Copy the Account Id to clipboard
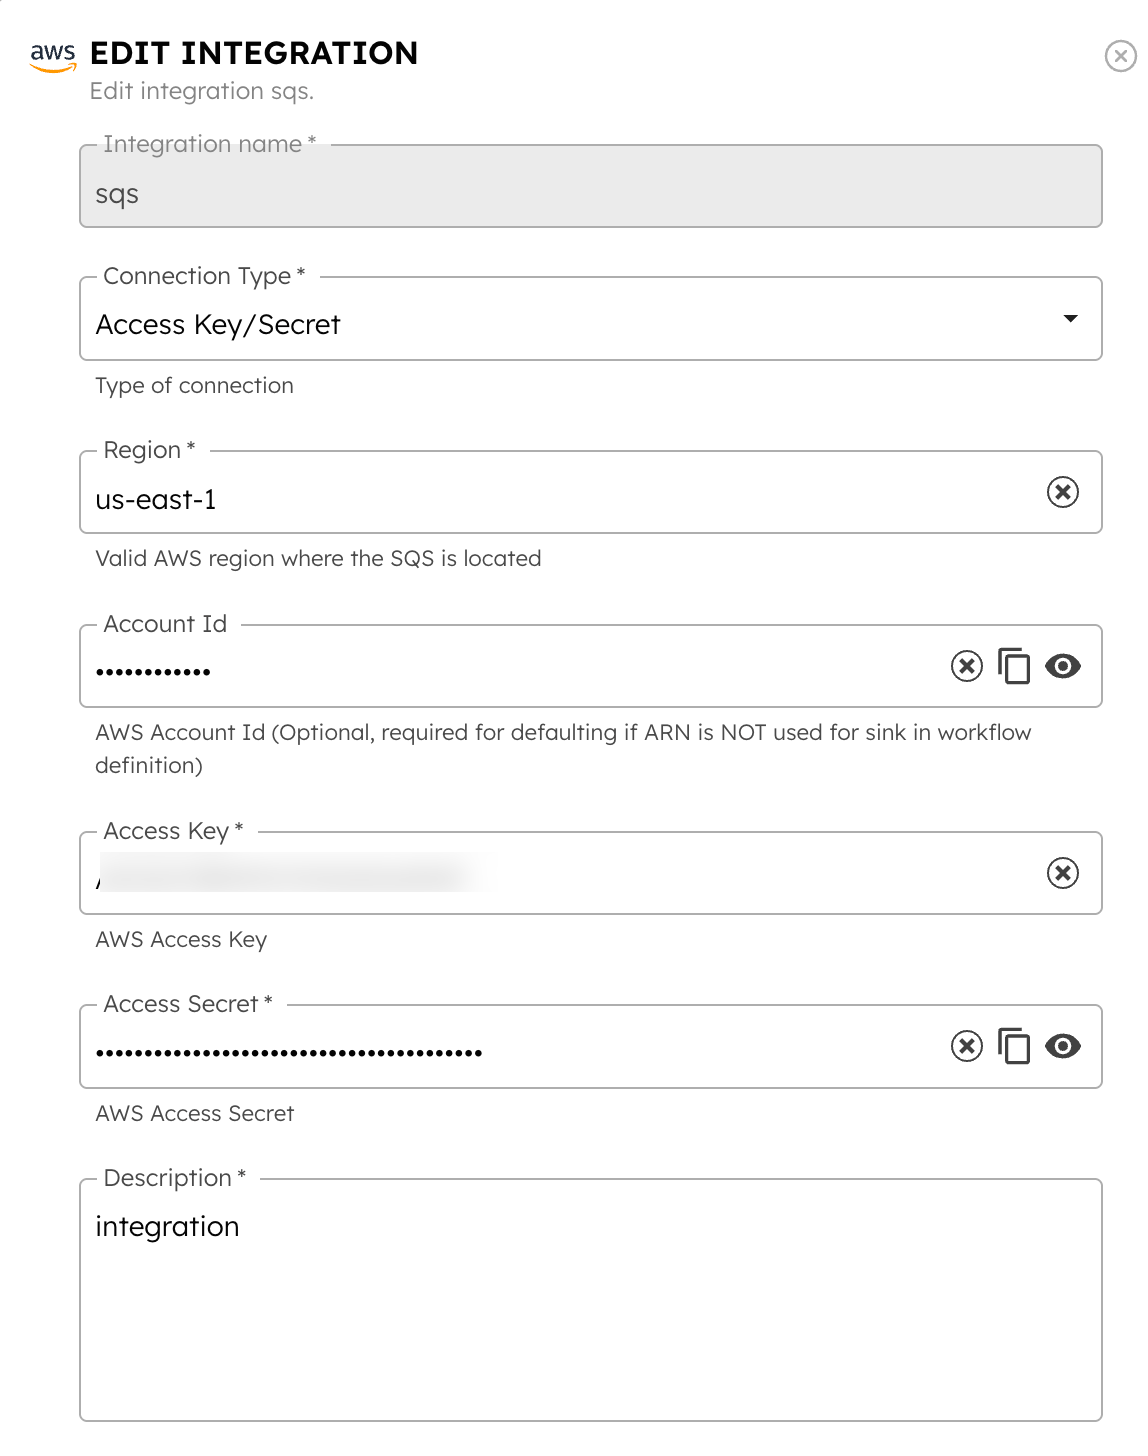 1014,666
